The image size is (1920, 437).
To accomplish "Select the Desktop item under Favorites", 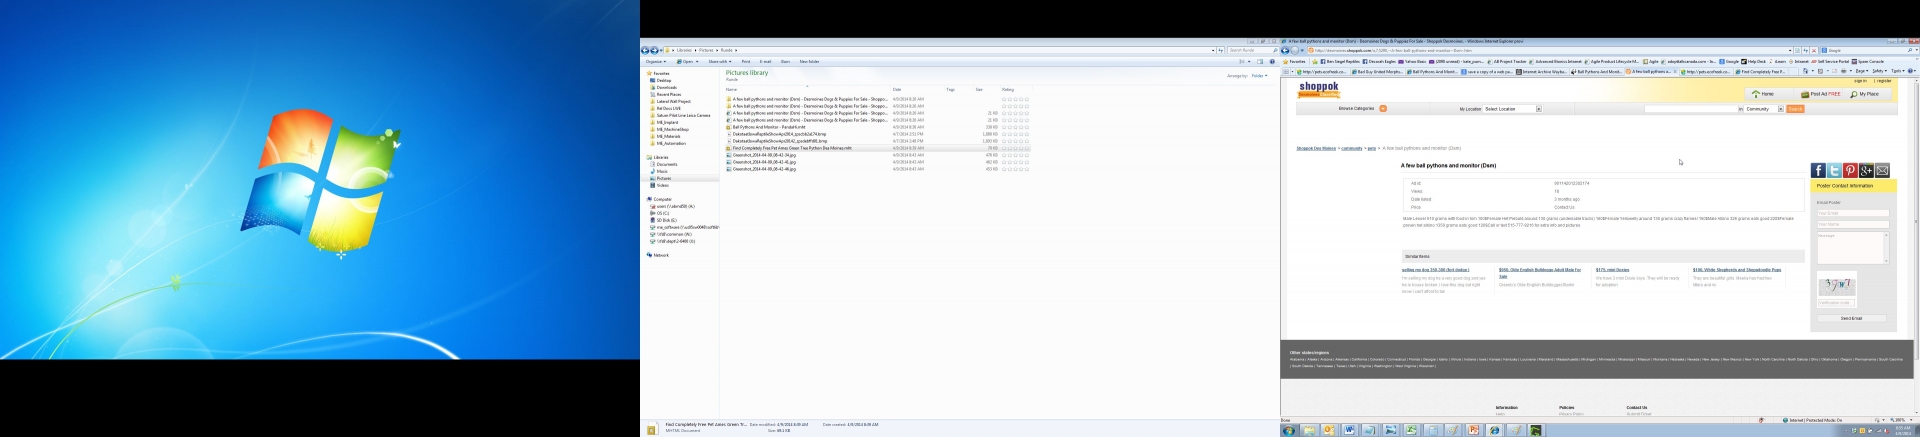I will point(663,80).
